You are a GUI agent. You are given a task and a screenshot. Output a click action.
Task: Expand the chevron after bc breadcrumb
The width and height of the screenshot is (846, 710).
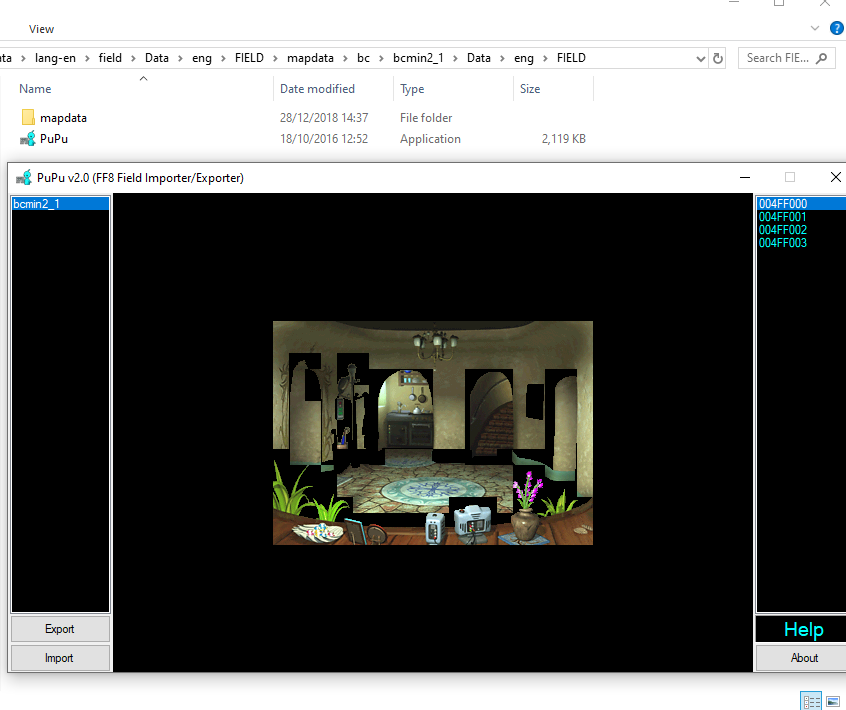click(381, 58)
